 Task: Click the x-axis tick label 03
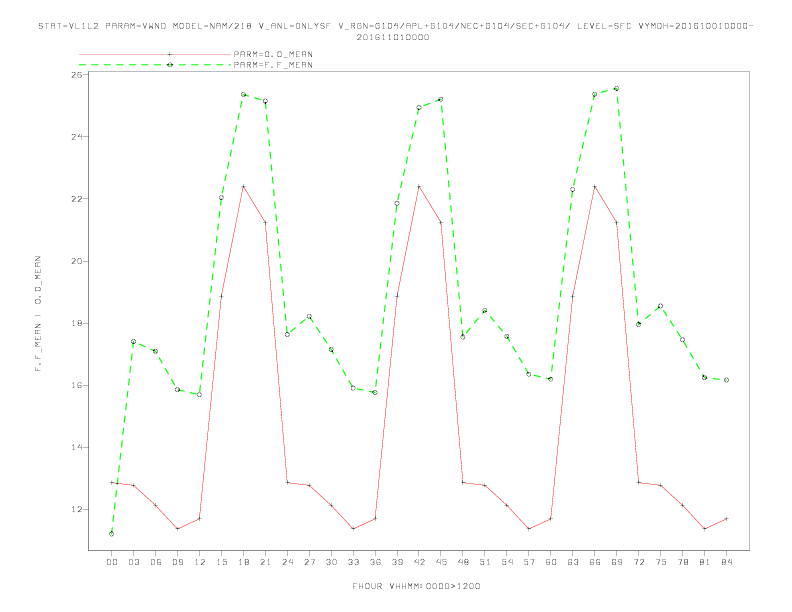133,562
